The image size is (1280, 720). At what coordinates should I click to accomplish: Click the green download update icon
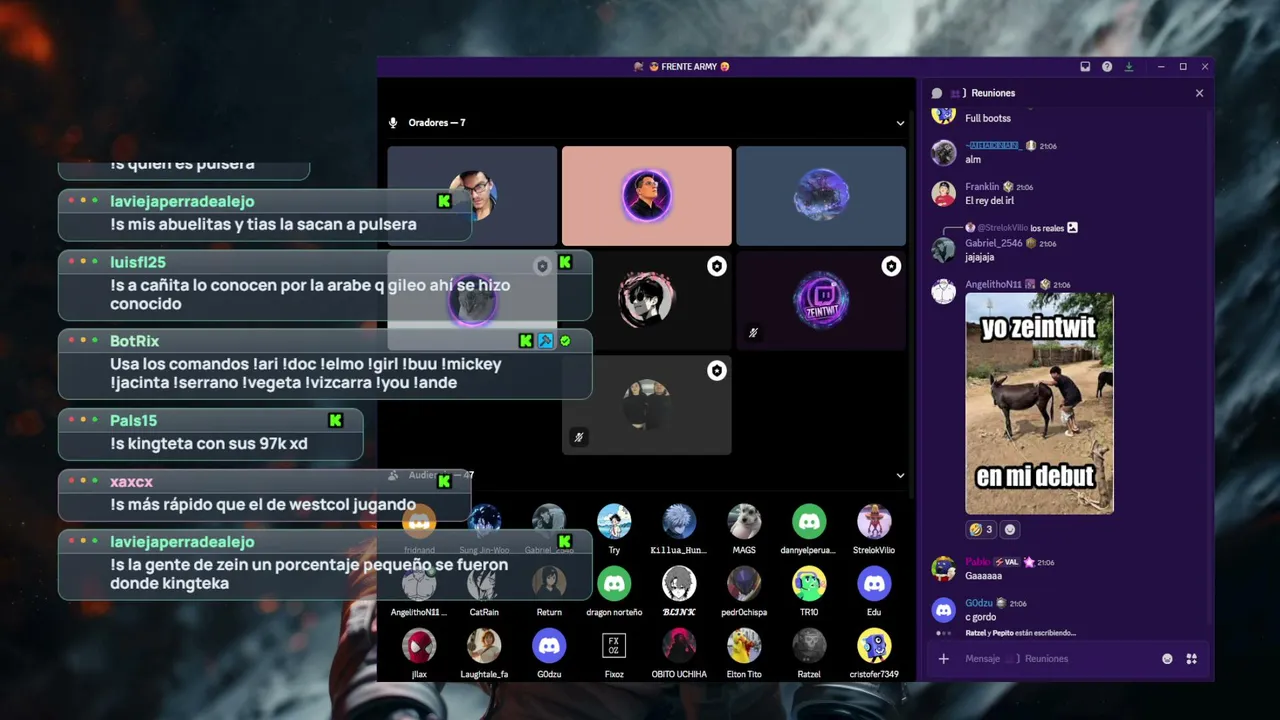[x=1129, y=67]
